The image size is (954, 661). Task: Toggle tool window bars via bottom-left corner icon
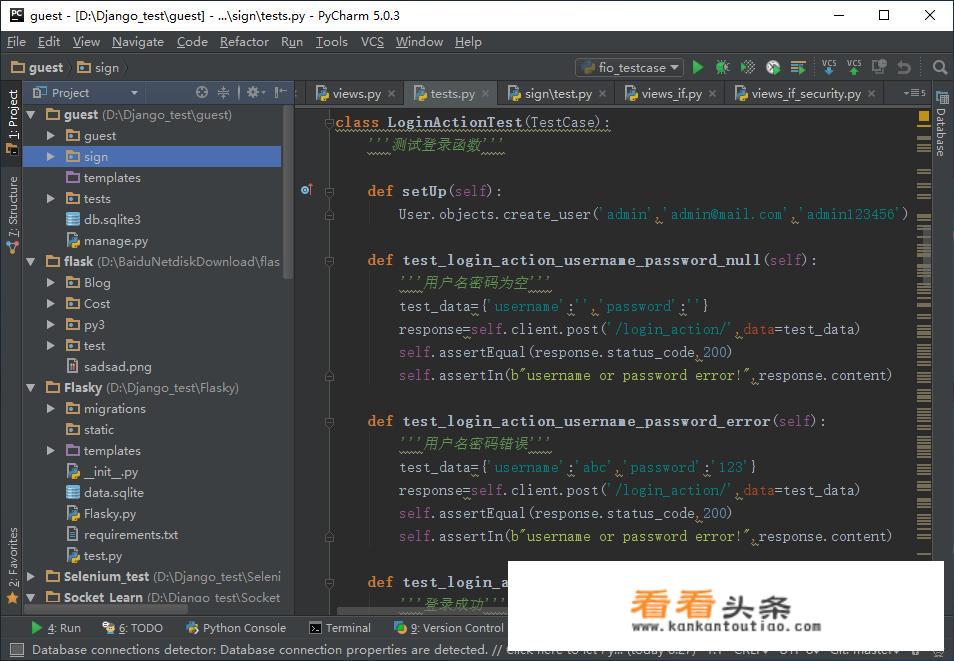tap(17, 649)
